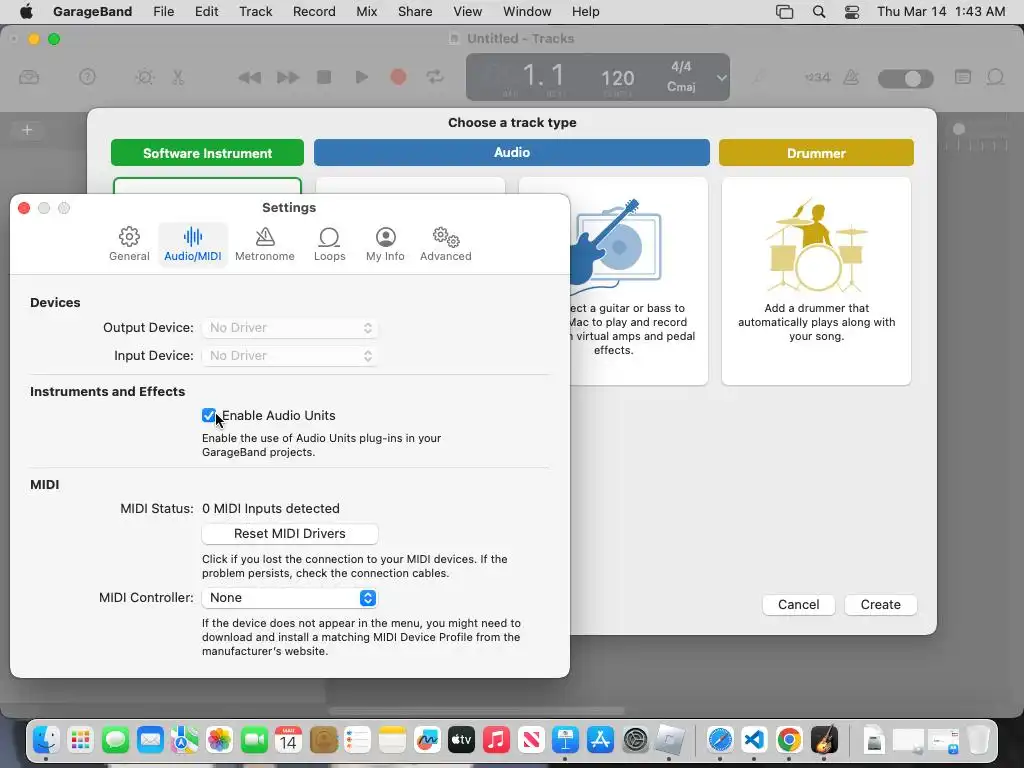Open the Library icon in GarageBand toolbar
The height and width of the screenshot is (768, 1024).
tap(29, 78)
